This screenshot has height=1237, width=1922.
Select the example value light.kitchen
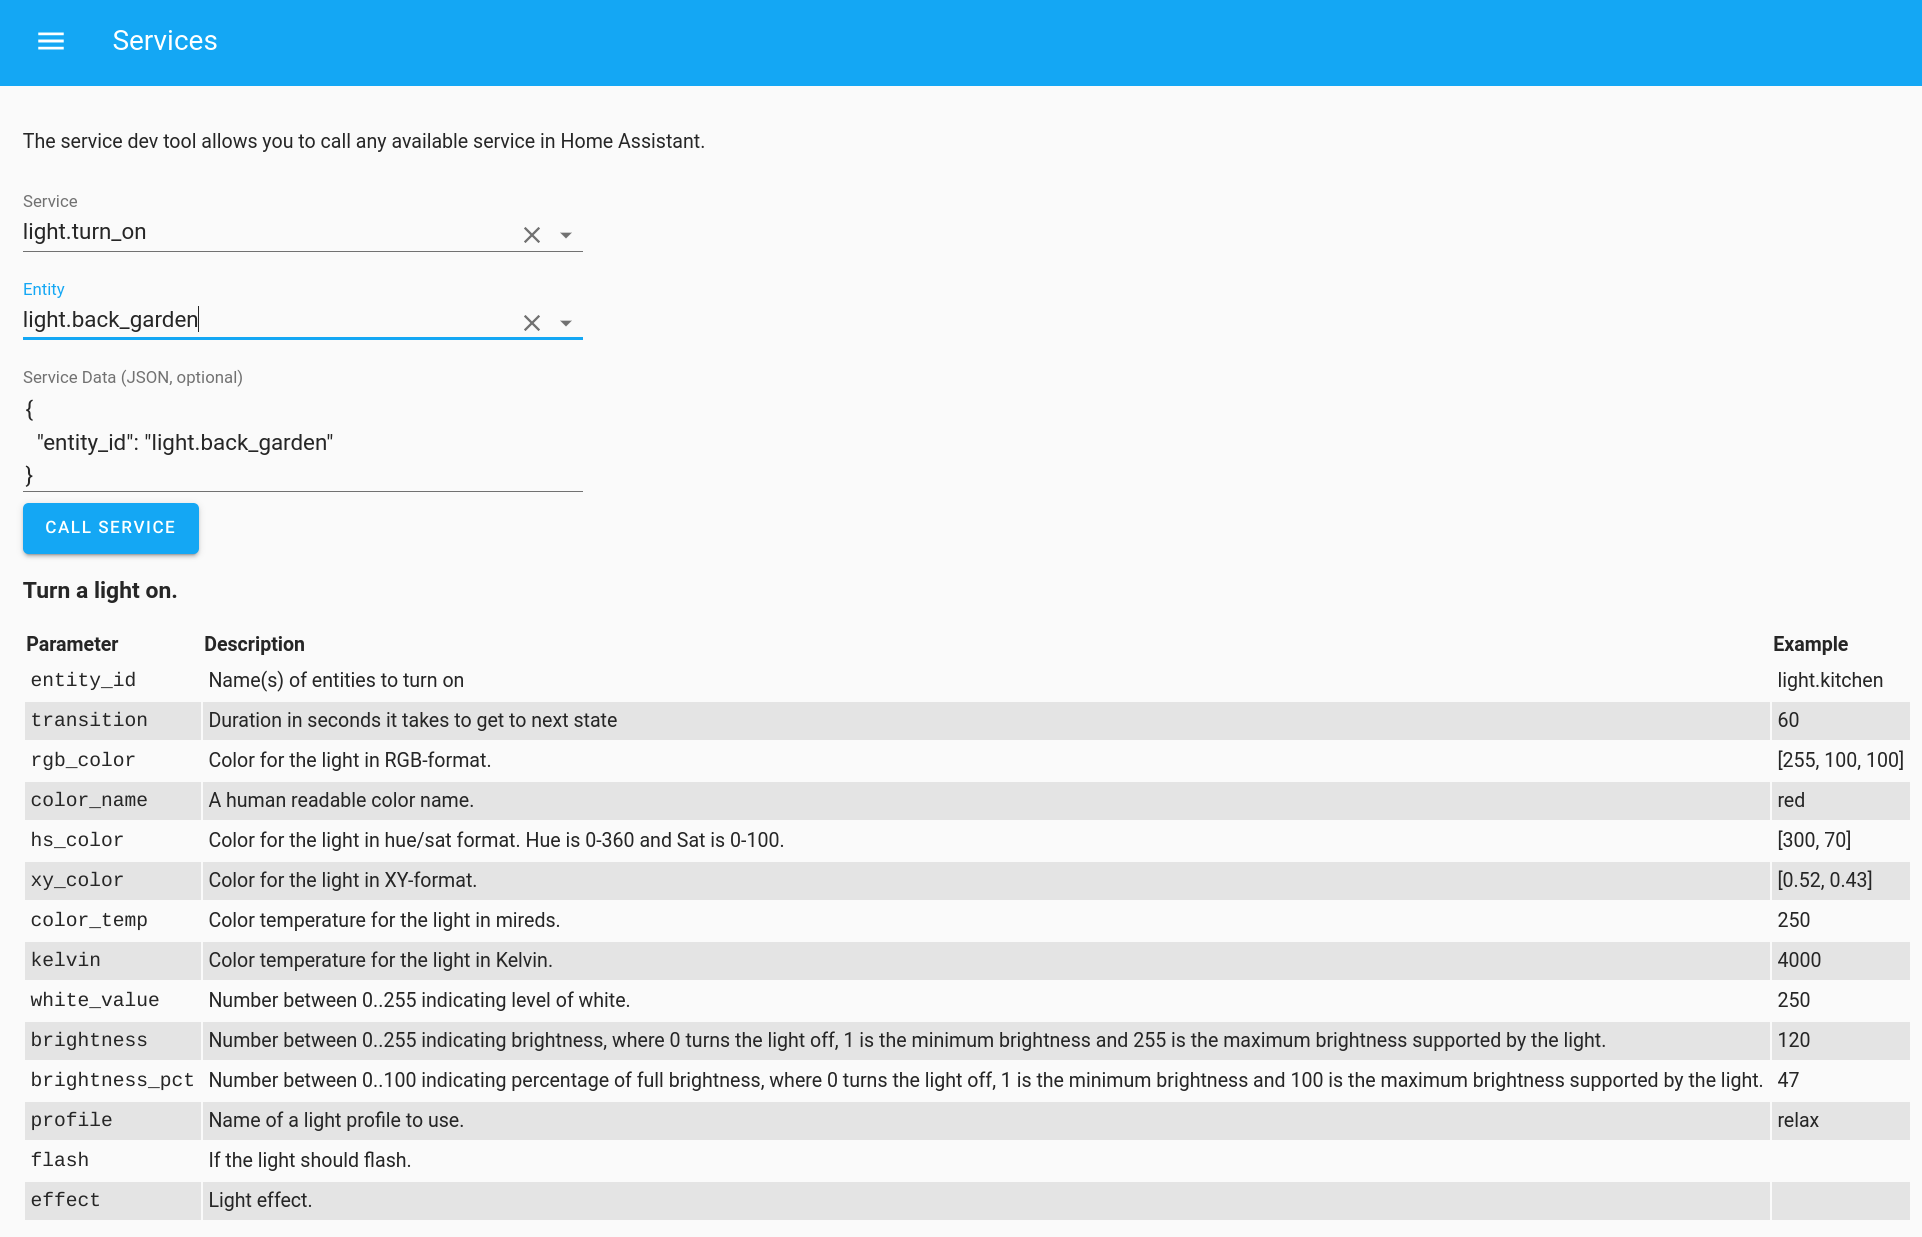[x=1829, y=680]
